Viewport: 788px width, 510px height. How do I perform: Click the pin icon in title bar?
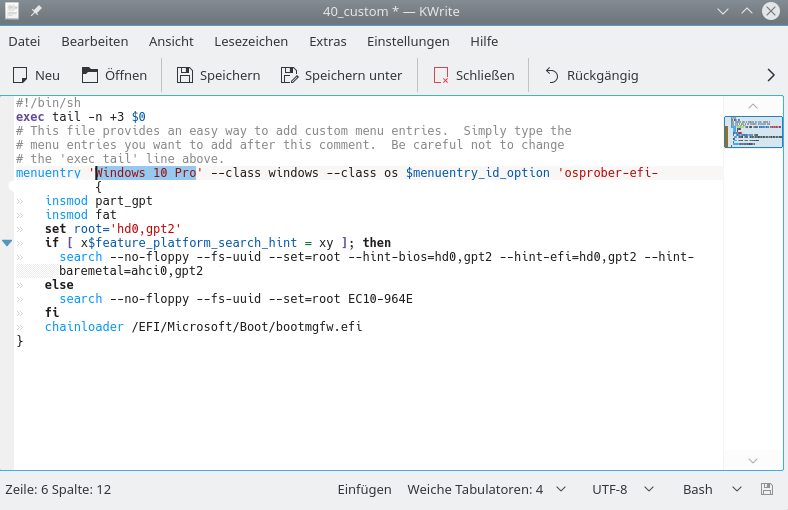tap(36, 11)
